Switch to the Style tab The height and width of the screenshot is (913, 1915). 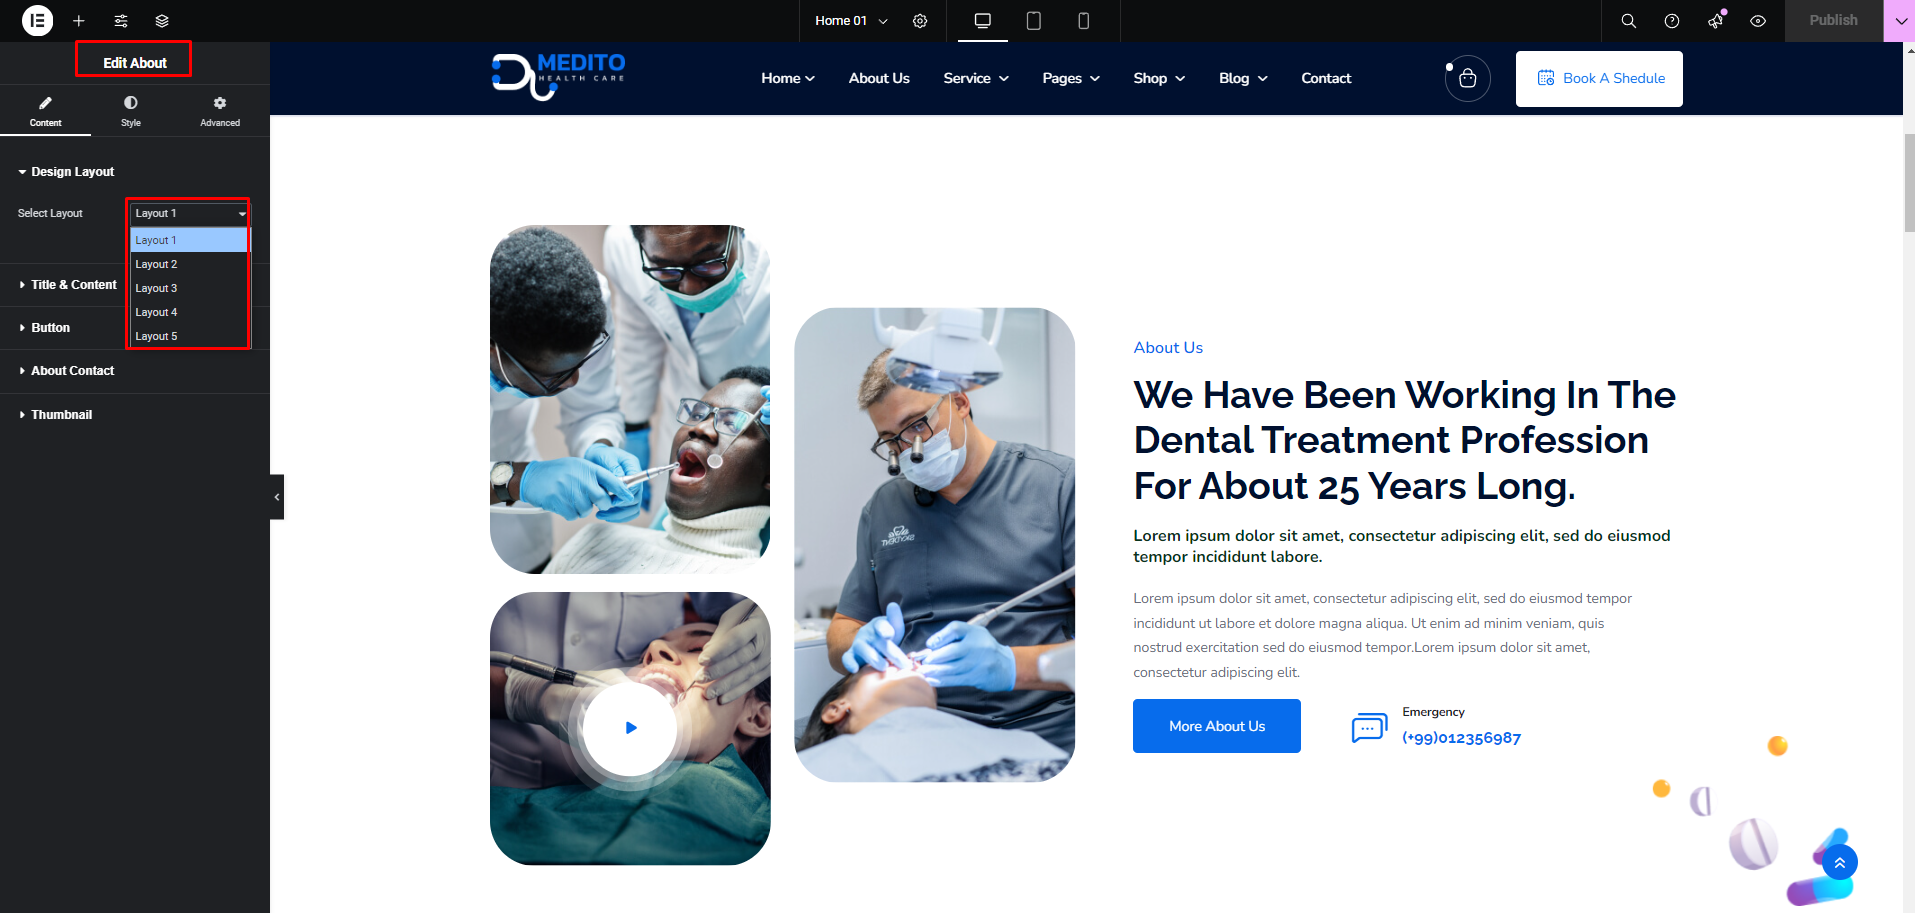pos(131,111)
